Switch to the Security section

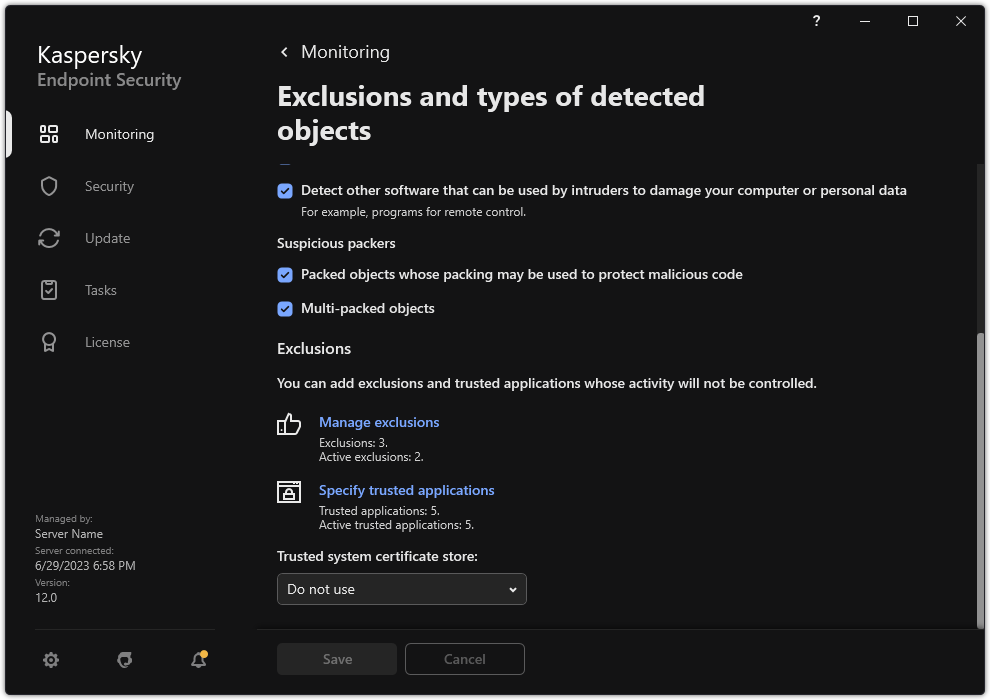pos(108,186)
